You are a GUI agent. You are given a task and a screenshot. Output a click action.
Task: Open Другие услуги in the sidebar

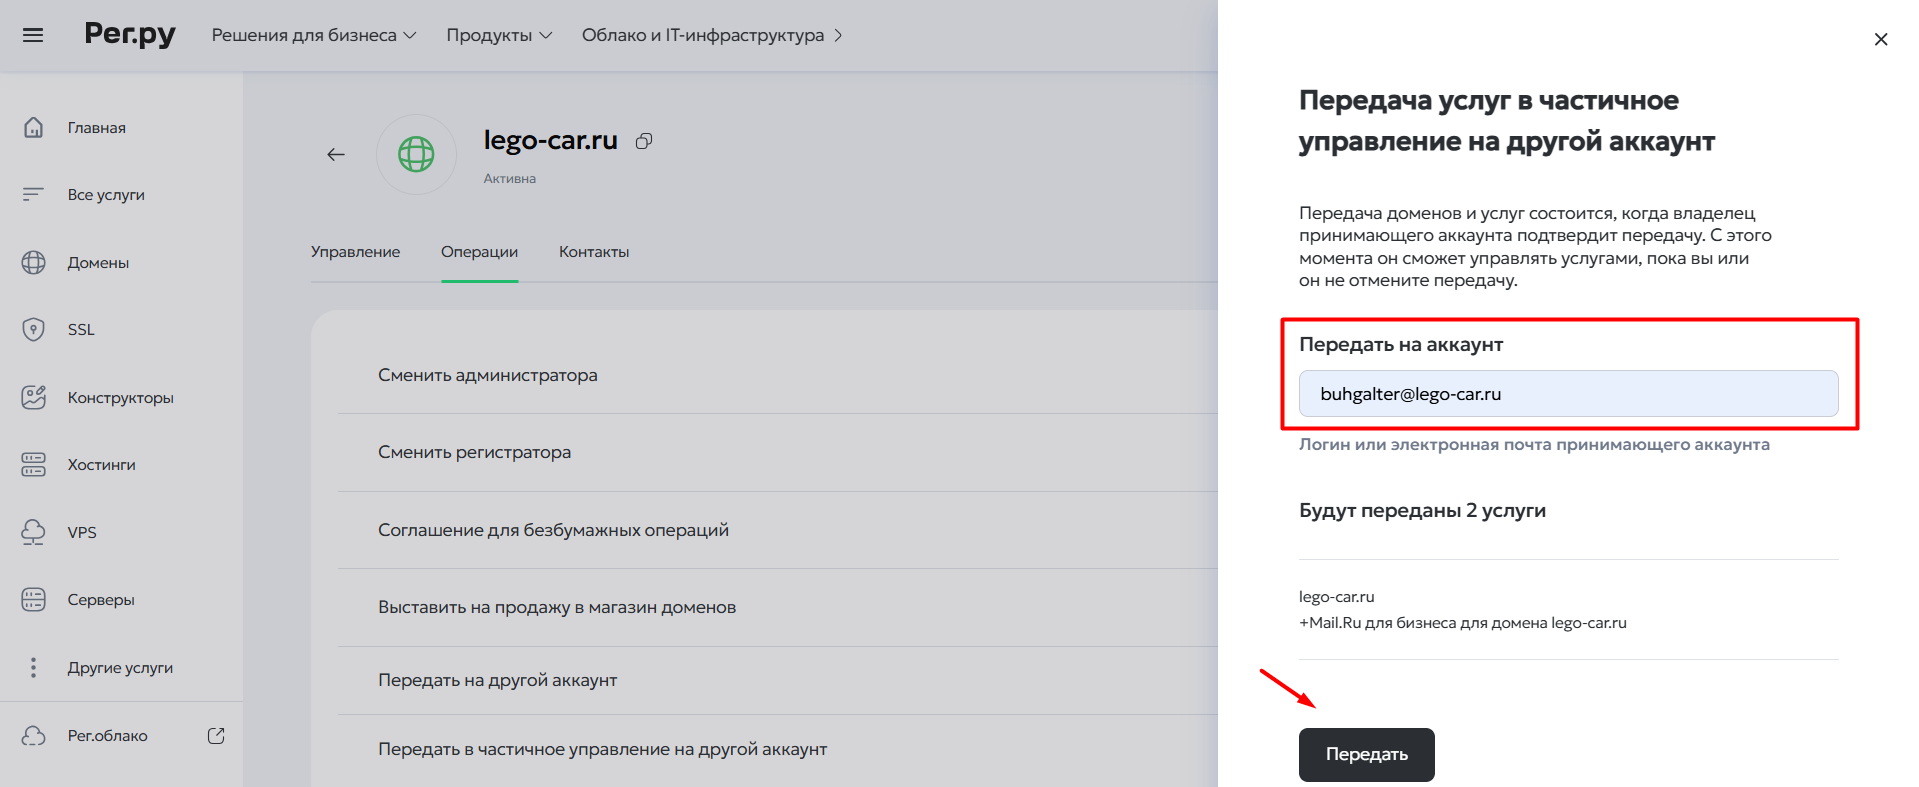pyautogui.click(x=121, y=667)
